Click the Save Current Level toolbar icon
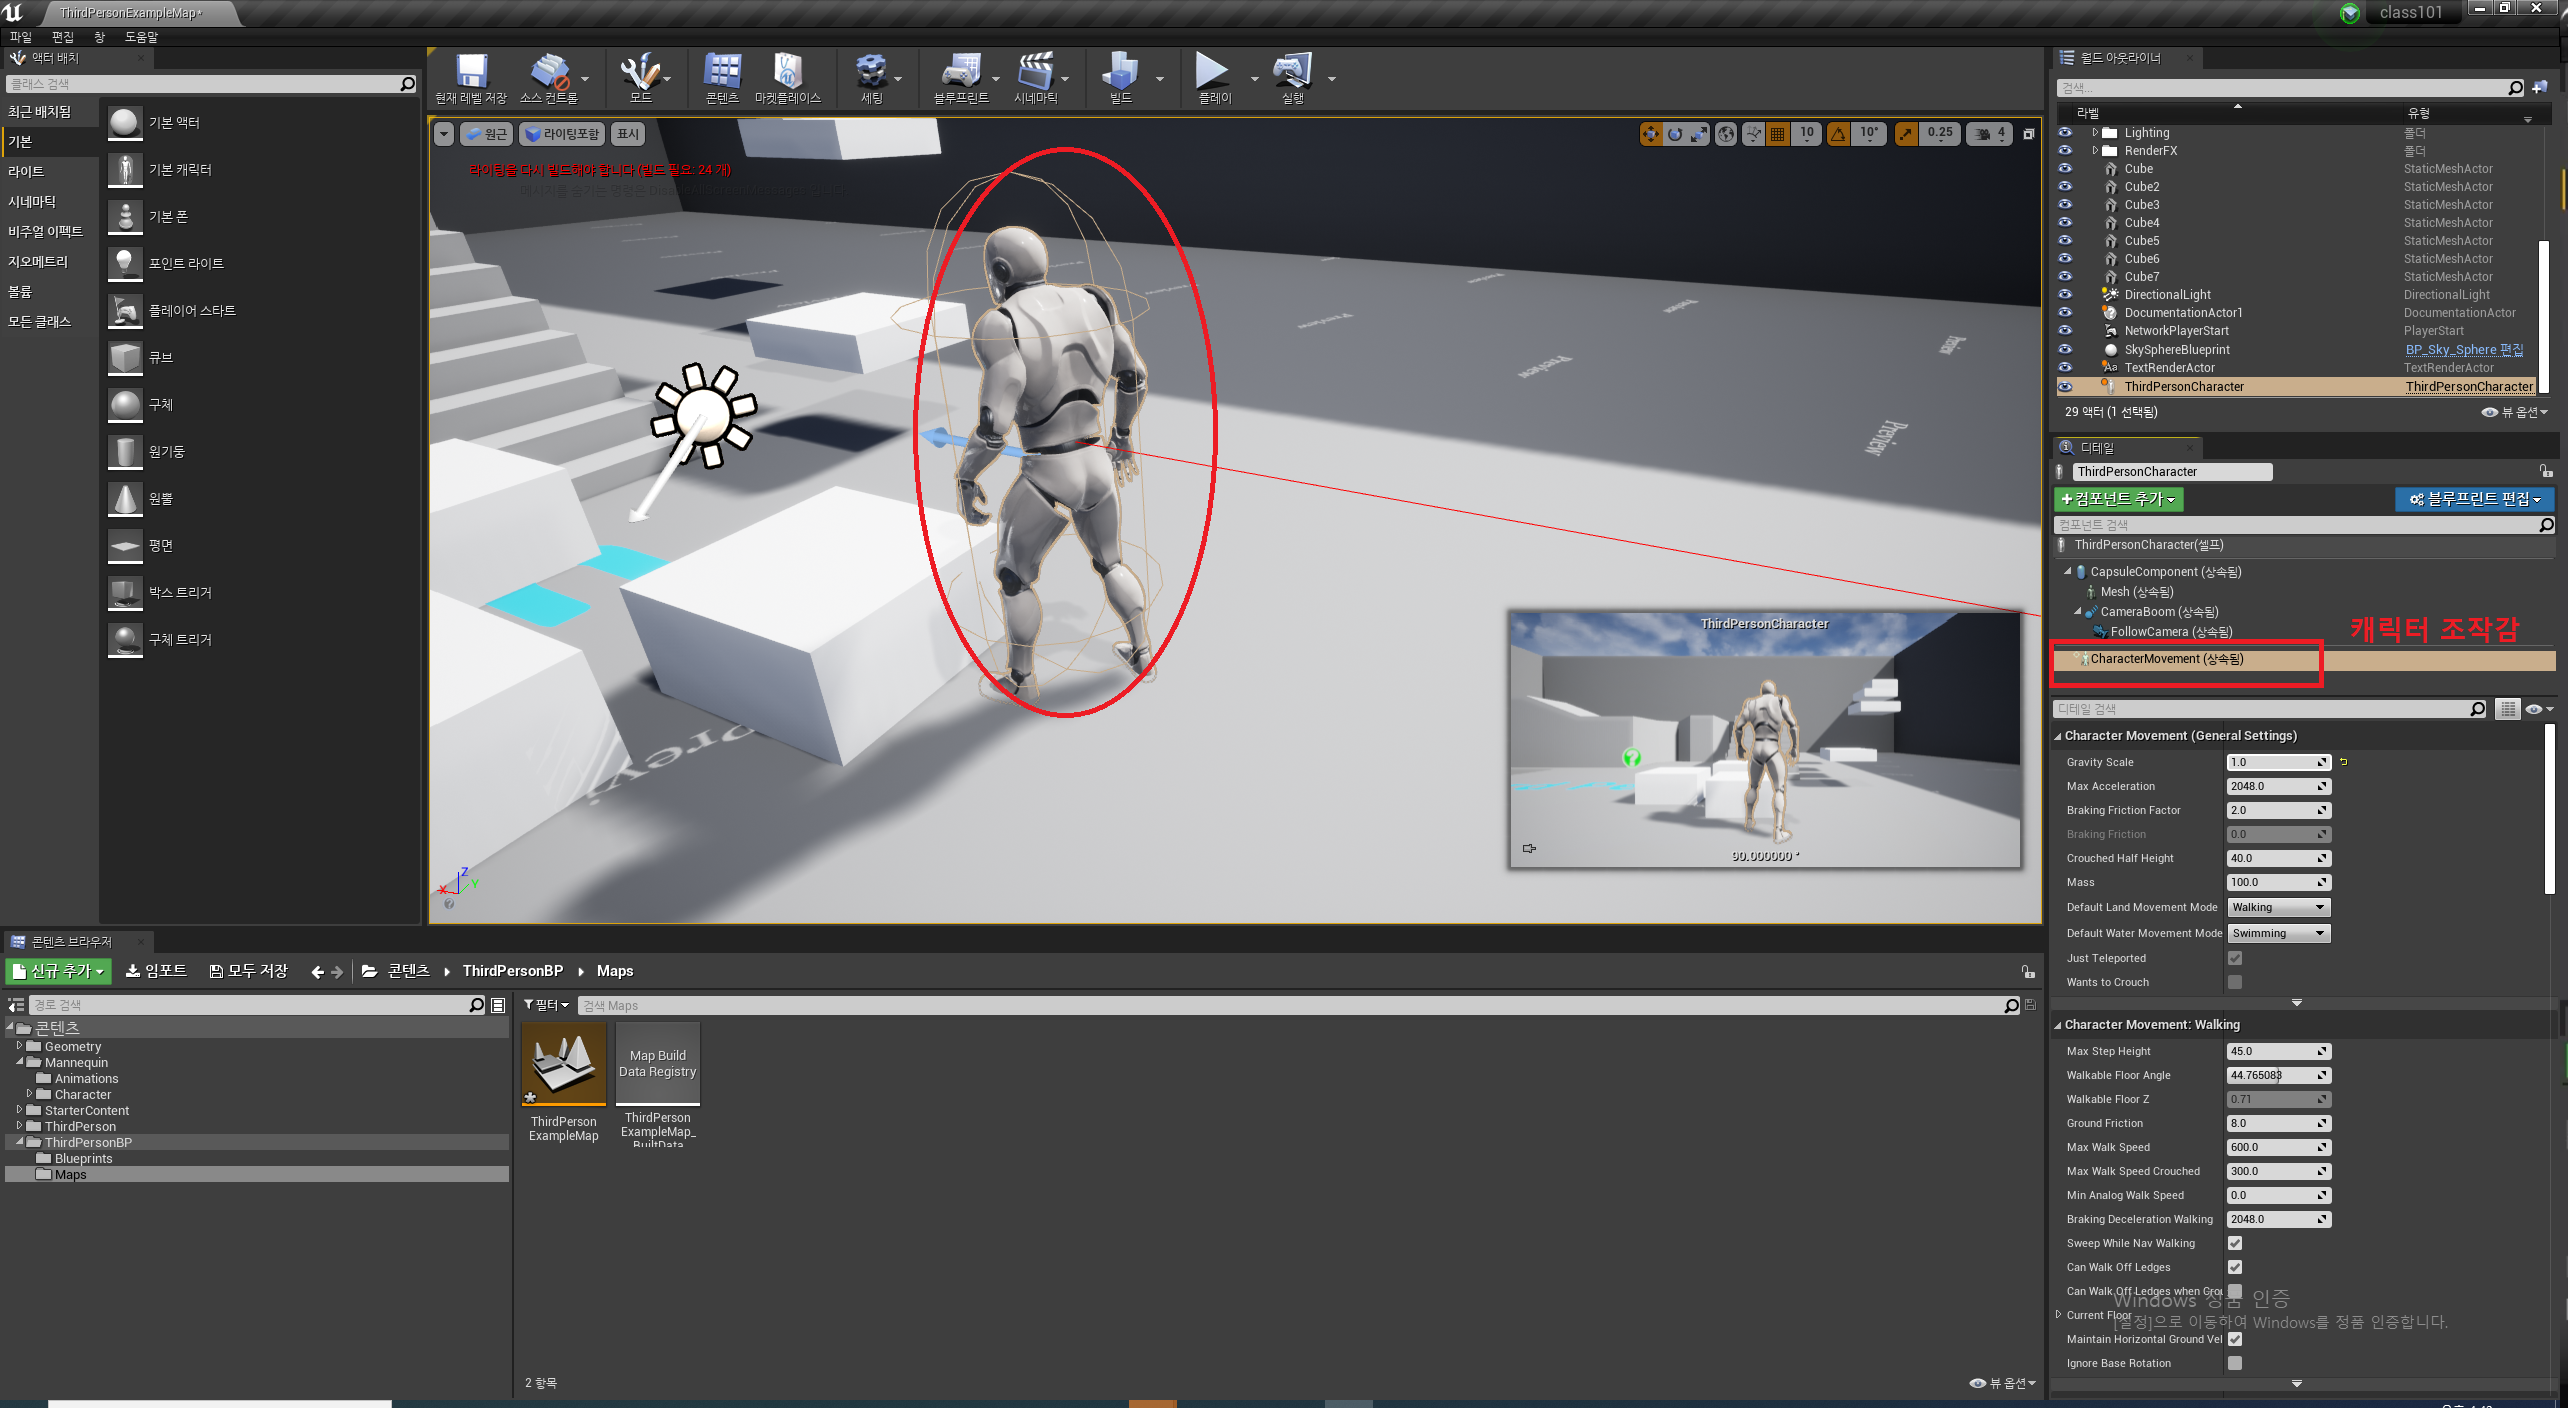This screenshot has height=1408, width=2568. (470, 74)
